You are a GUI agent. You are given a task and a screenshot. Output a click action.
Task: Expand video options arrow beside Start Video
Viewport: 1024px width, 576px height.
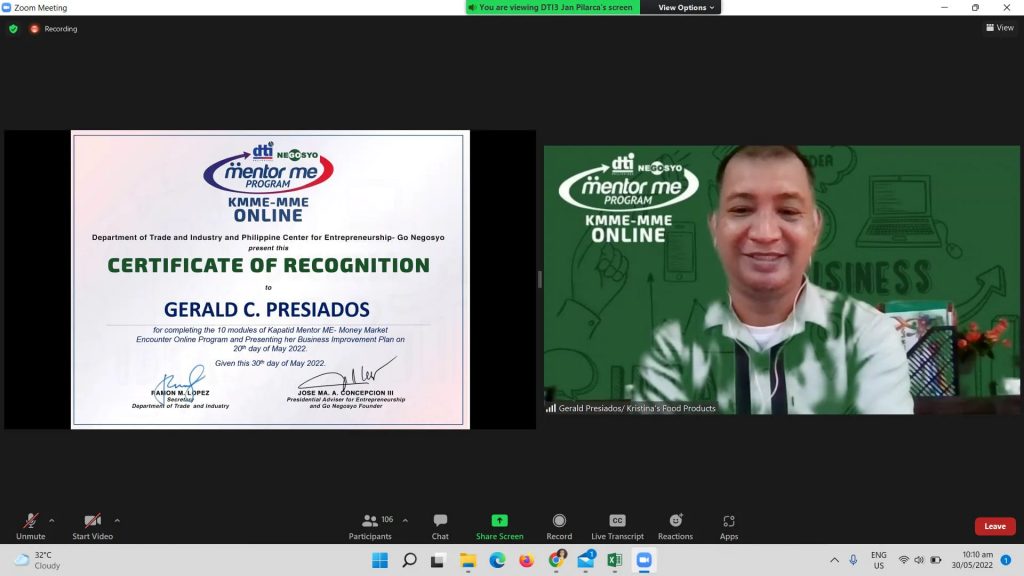pyautogui.click(x=117, y=520)
